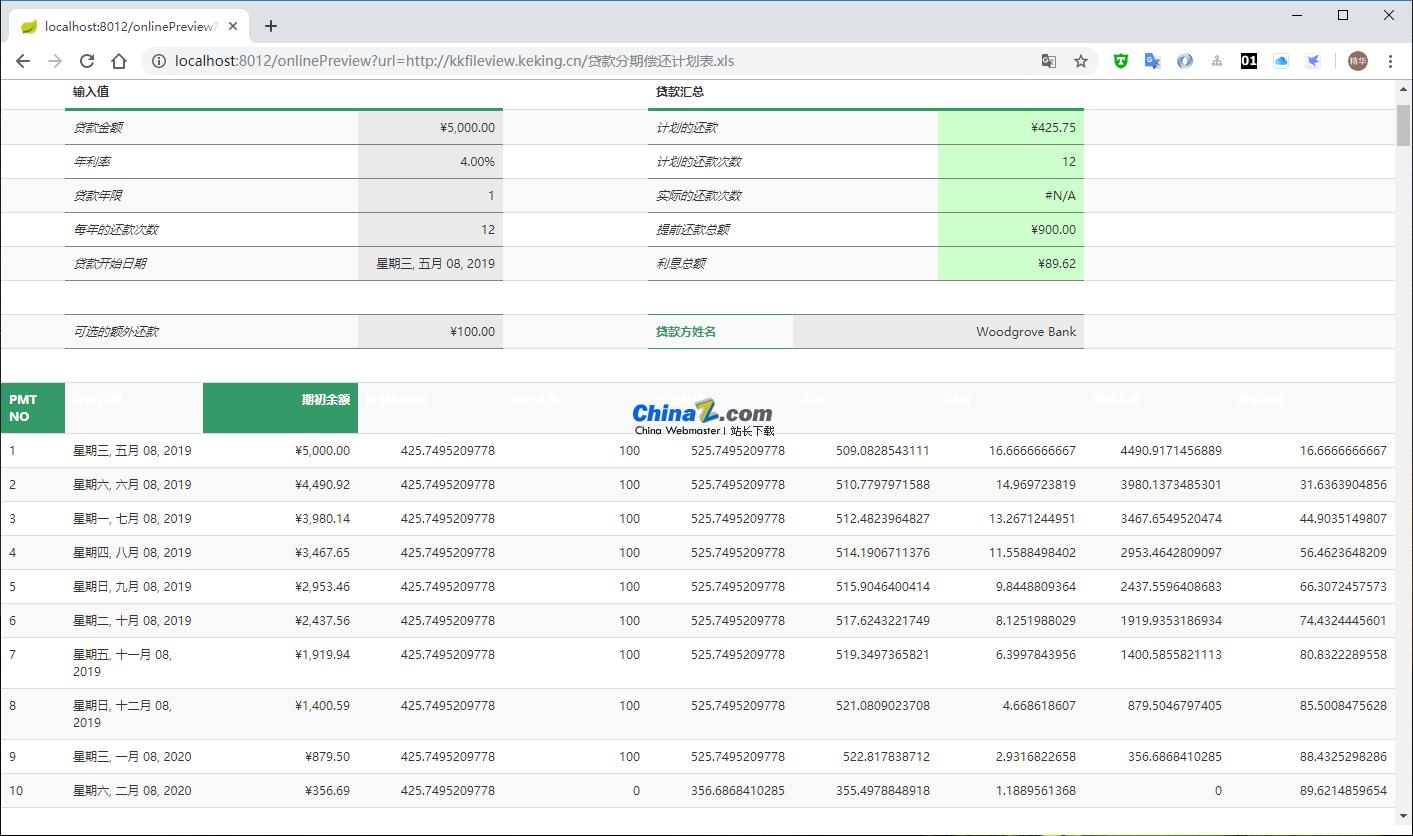
Task: Select the total payment 356.6868410285 in row 10
Action: pos(738,791)
